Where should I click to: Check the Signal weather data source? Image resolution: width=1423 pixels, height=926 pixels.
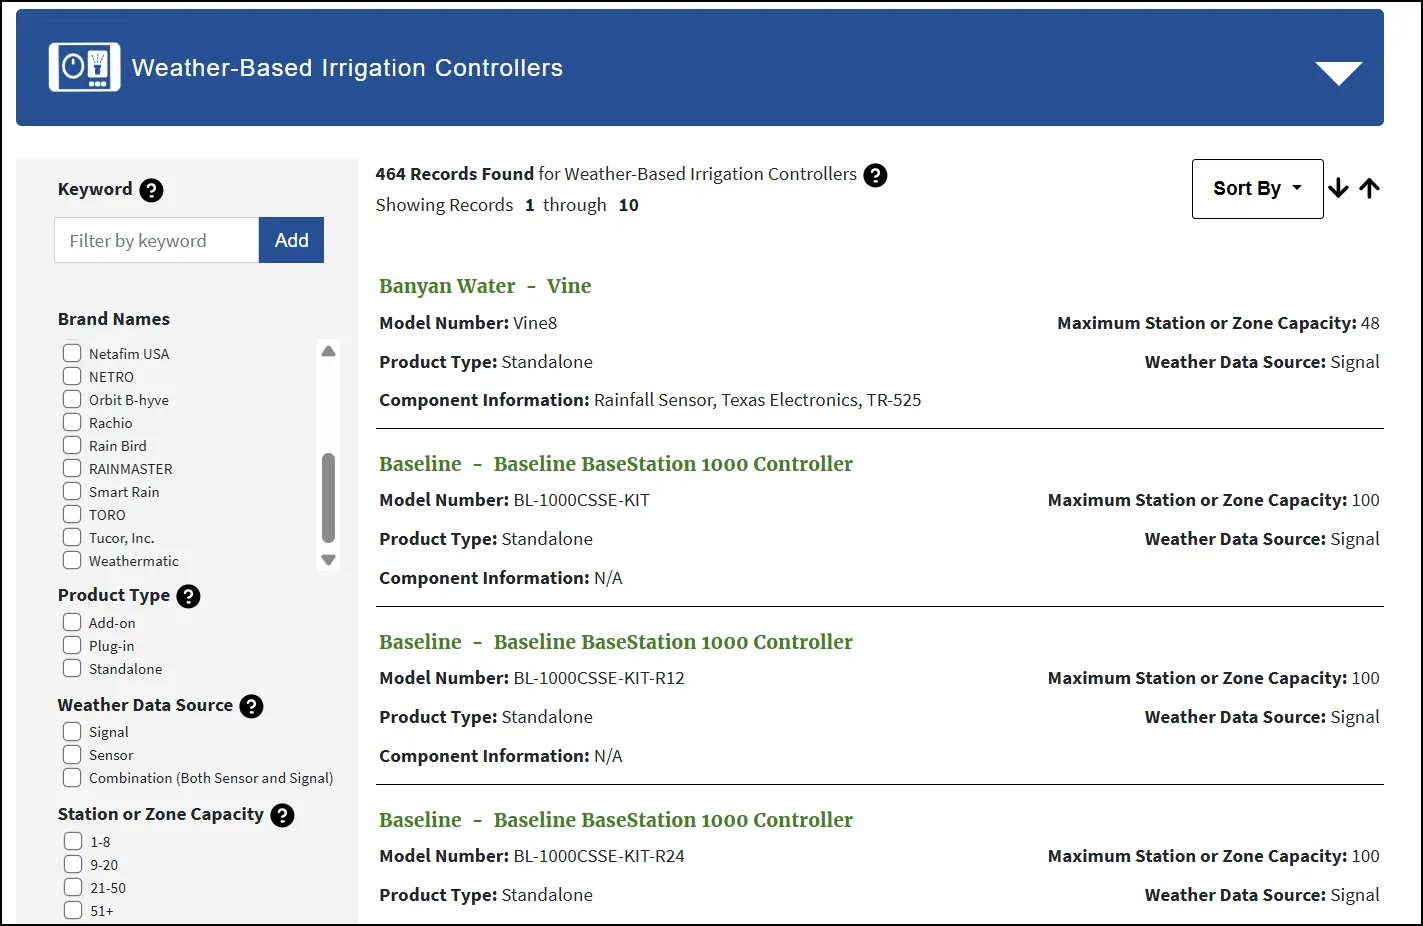[72, 731]
